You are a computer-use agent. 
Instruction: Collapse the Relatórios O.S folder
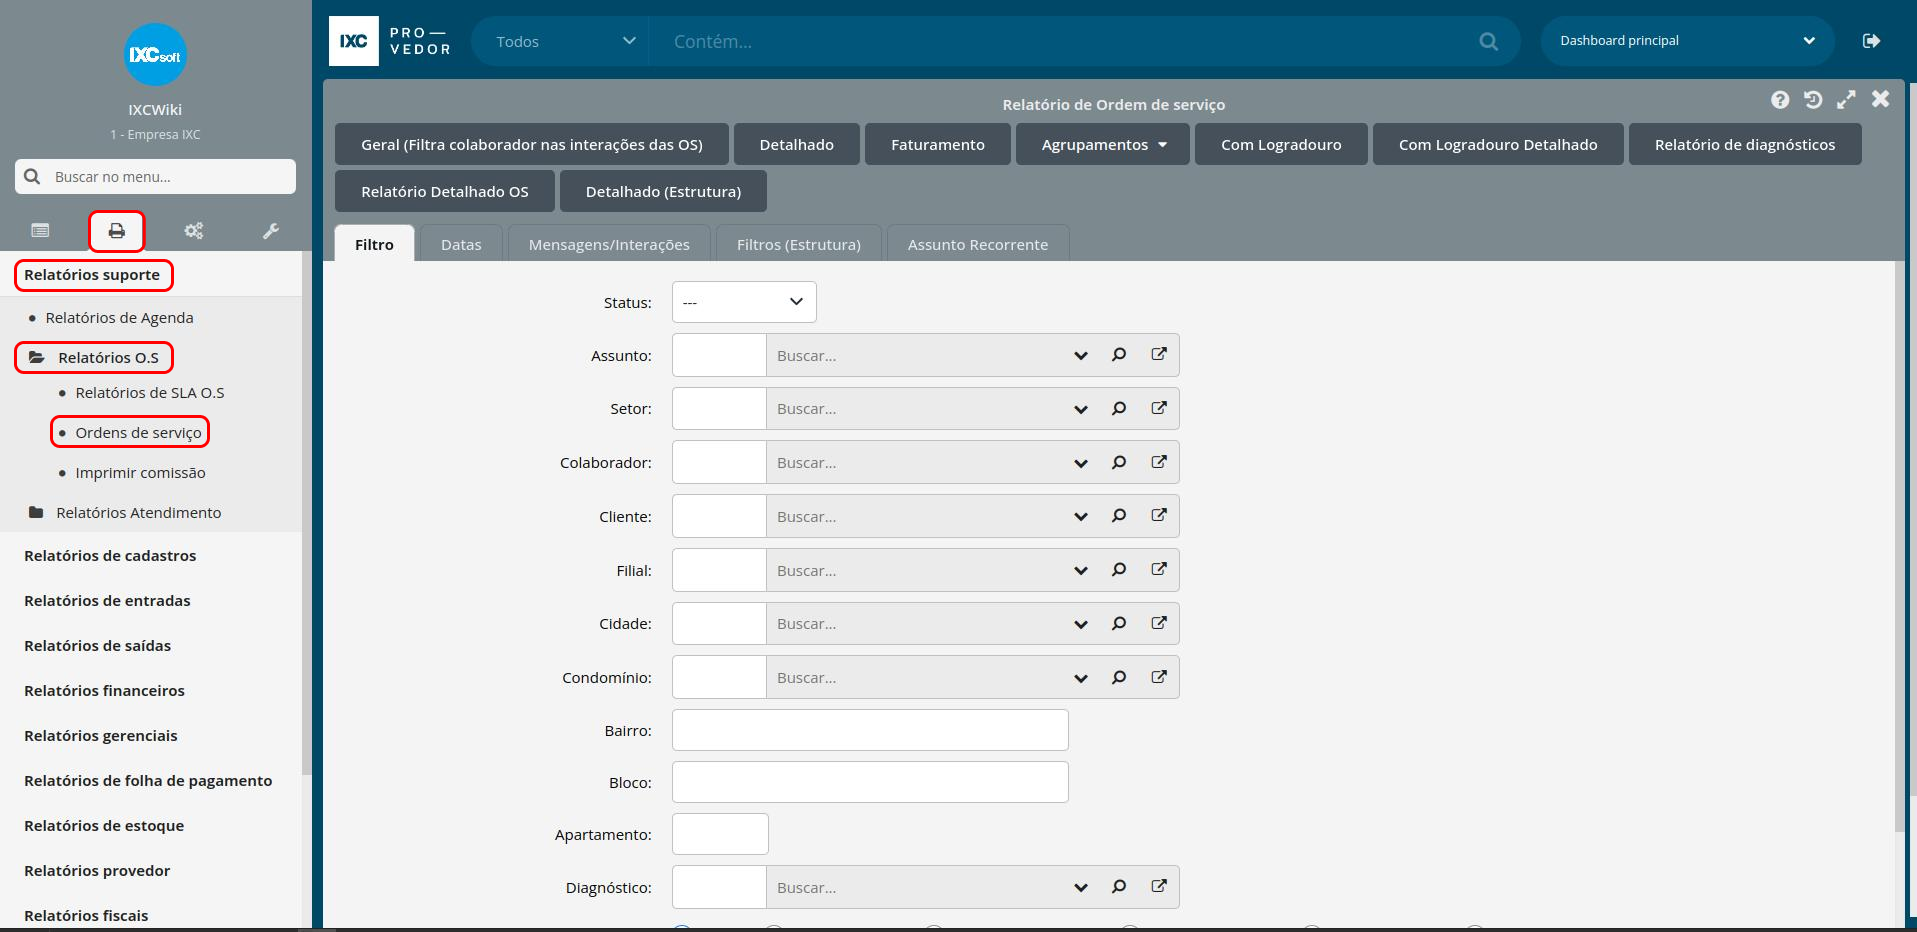(94, 357)
